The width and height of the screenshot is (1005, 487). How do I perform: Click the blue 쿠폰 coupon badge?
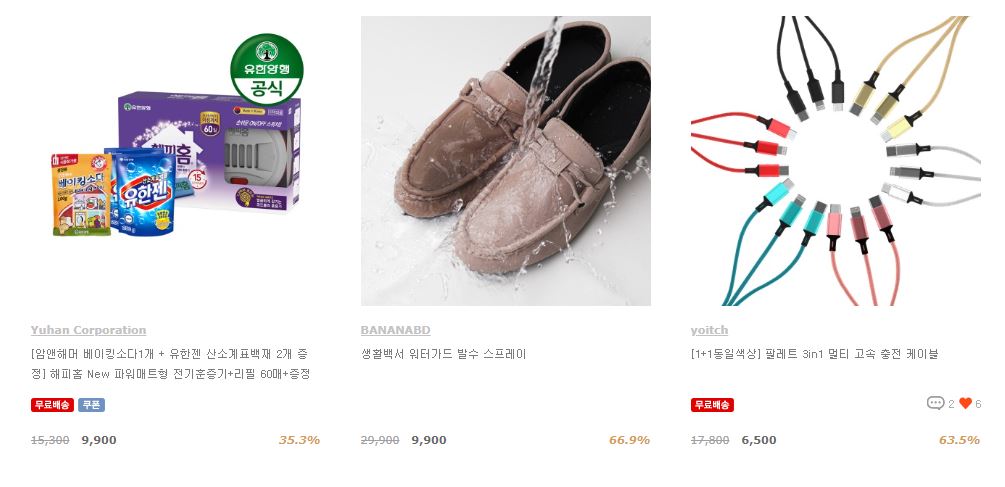pyautogui.click(x=92, y=405)
